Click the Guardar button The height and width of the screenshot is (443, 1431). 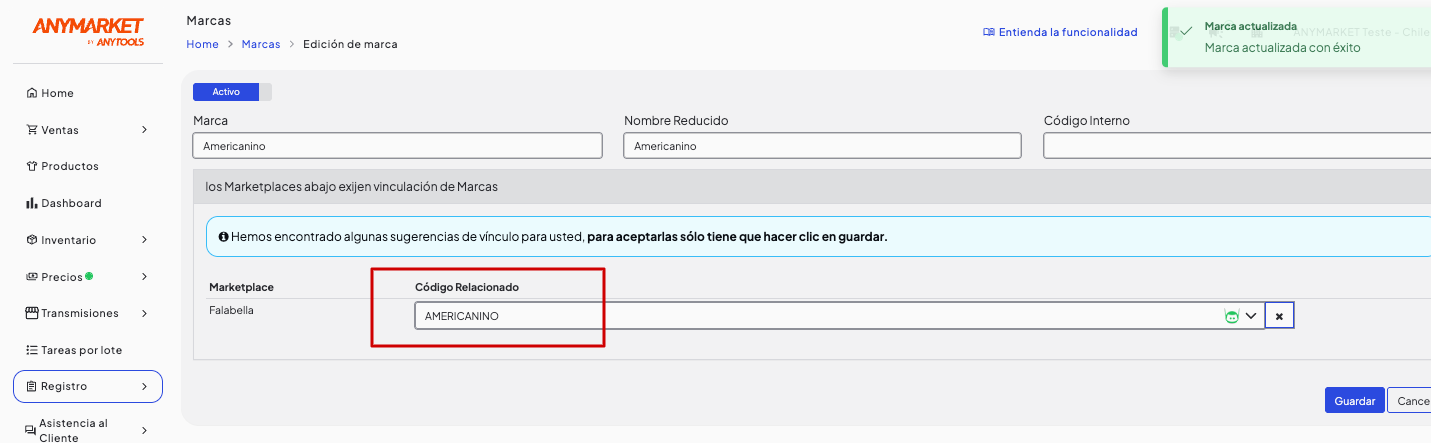1355,400
